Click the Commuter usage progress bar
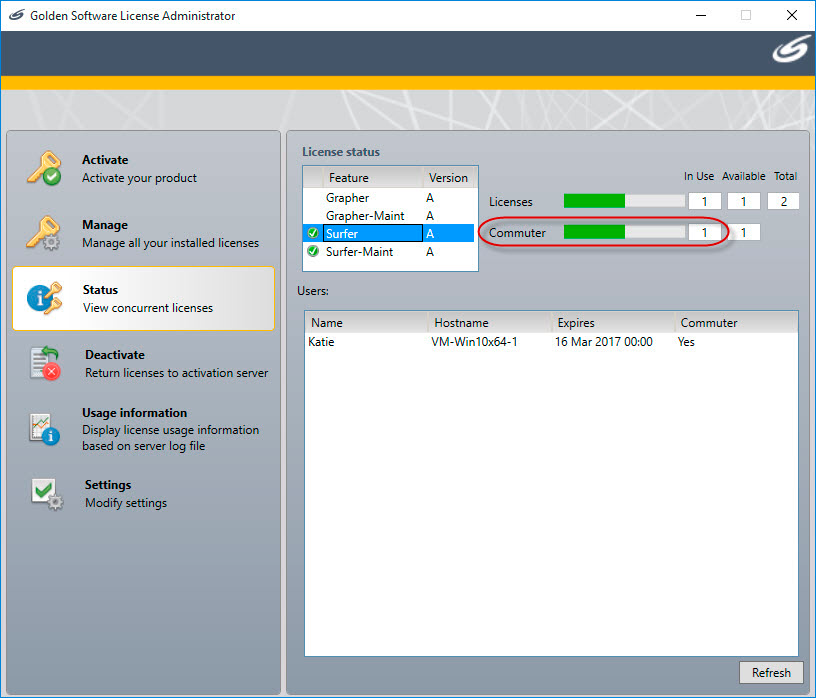The height and width of the screenshot is (698, 816). pos(624,232)
